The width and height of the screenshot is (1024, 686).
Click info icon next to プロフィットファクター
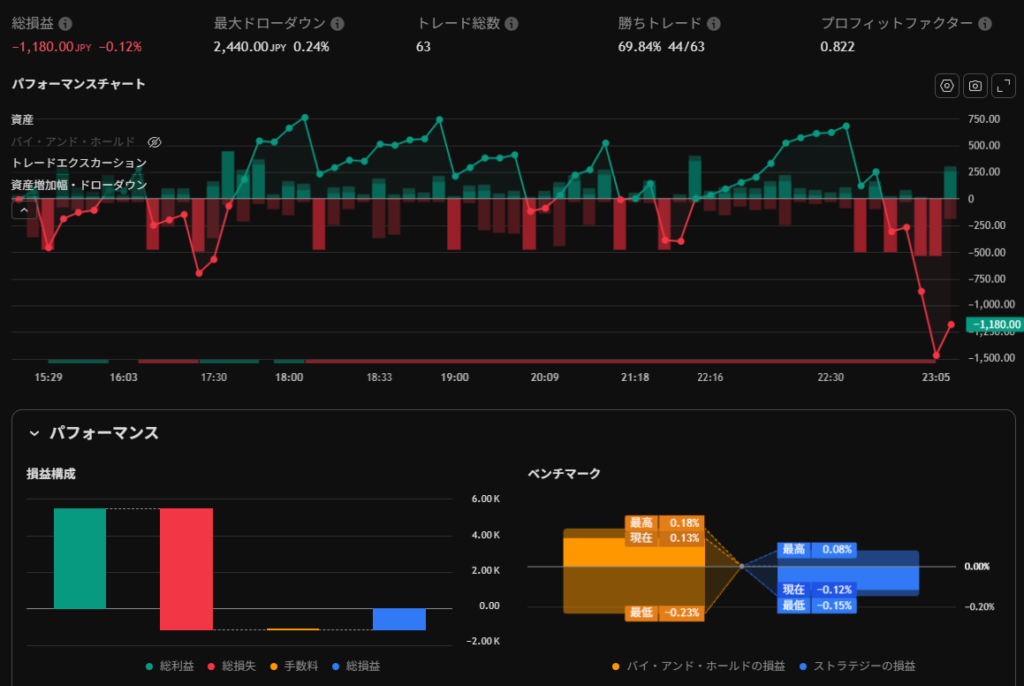point(985,23)
